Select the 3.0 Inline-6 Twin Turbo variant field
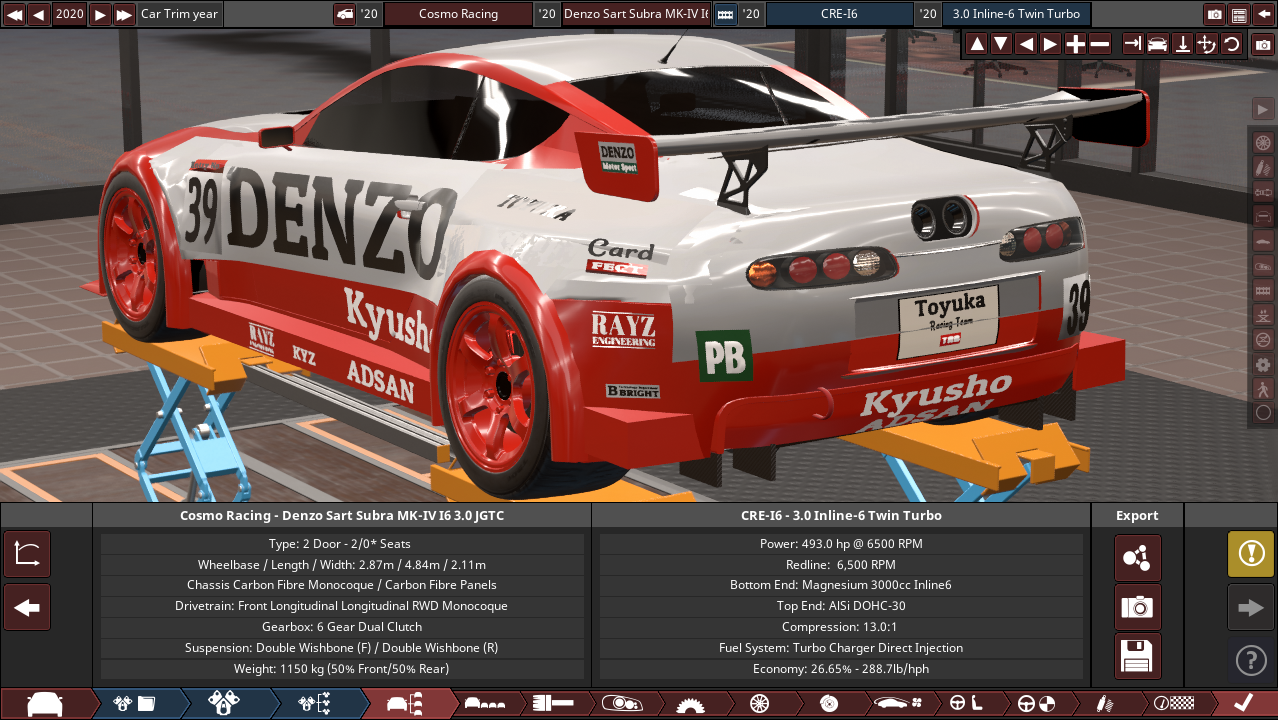This screenshot has height=720, width=1278. pyautogui.click(x=1017, y=14)
